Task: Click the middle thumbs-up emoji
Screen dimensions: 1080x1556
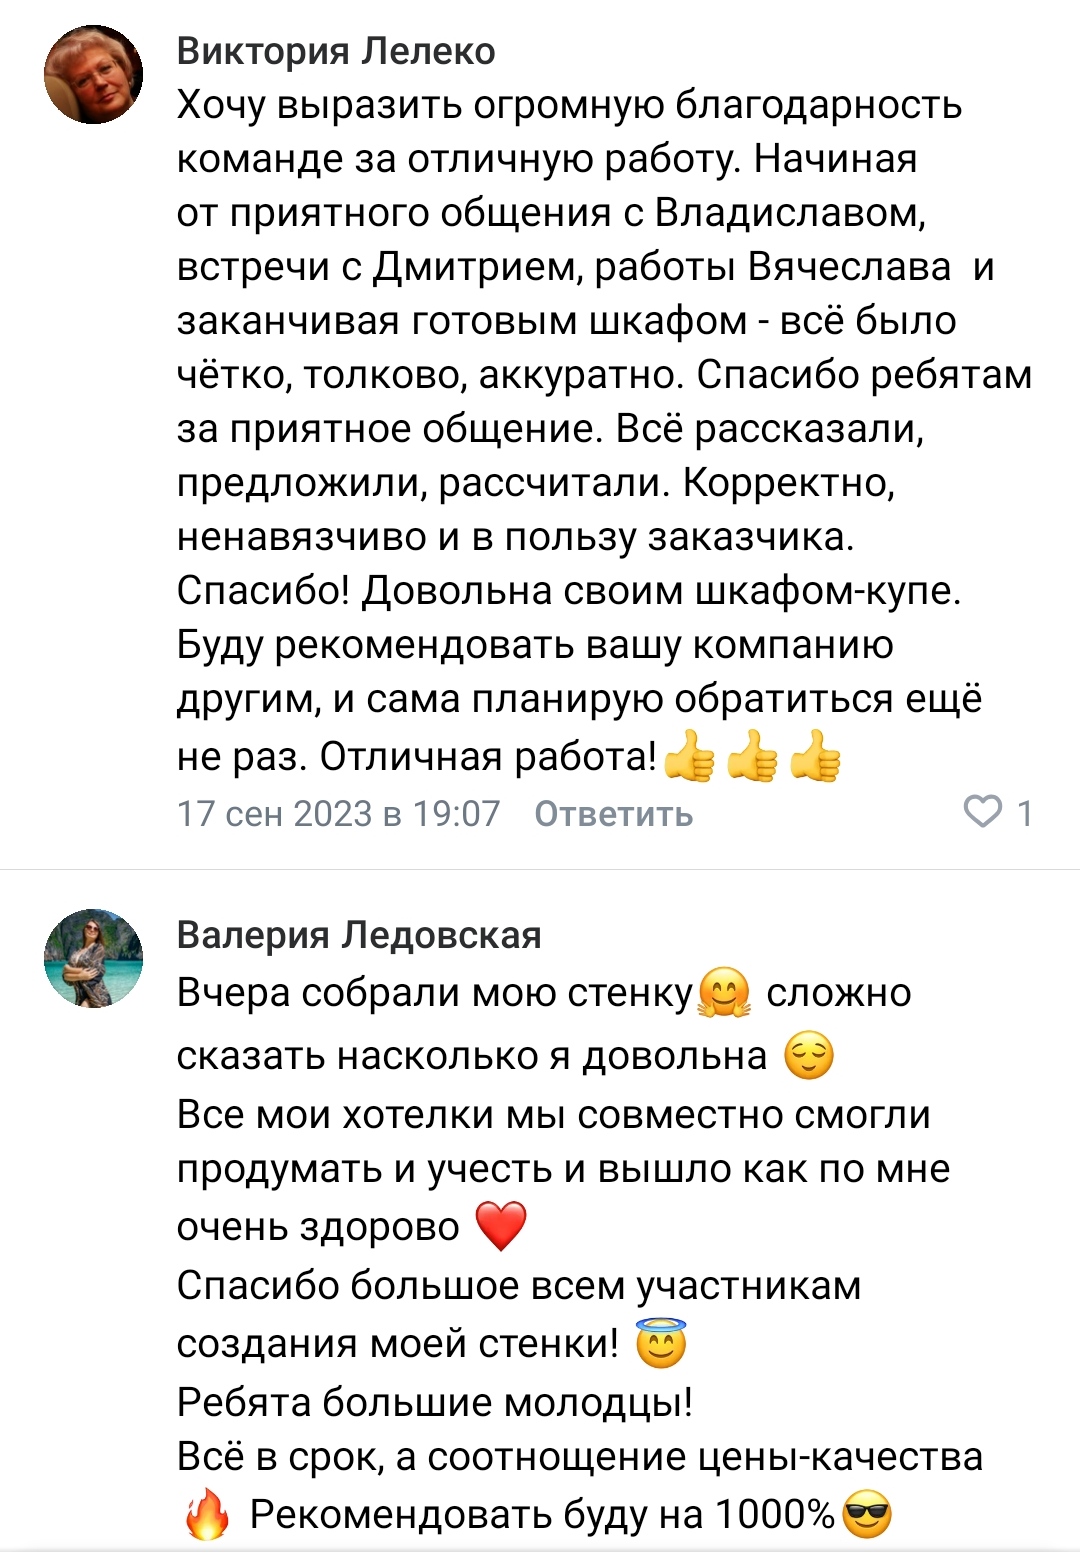Action: 752,756
